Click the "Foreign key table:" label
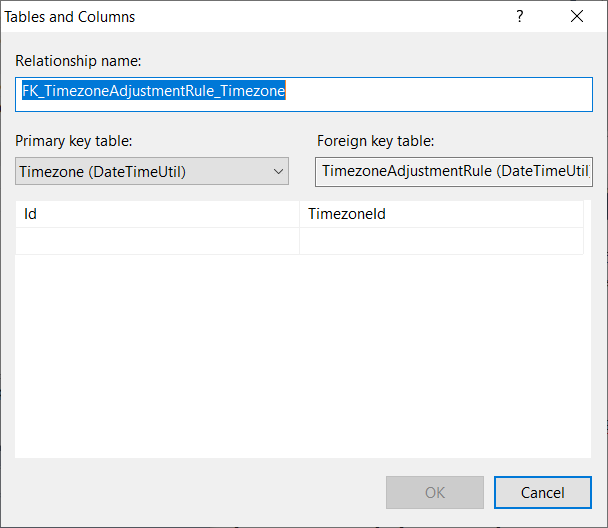This screenshot has width=608, height=528. point(375,141)
